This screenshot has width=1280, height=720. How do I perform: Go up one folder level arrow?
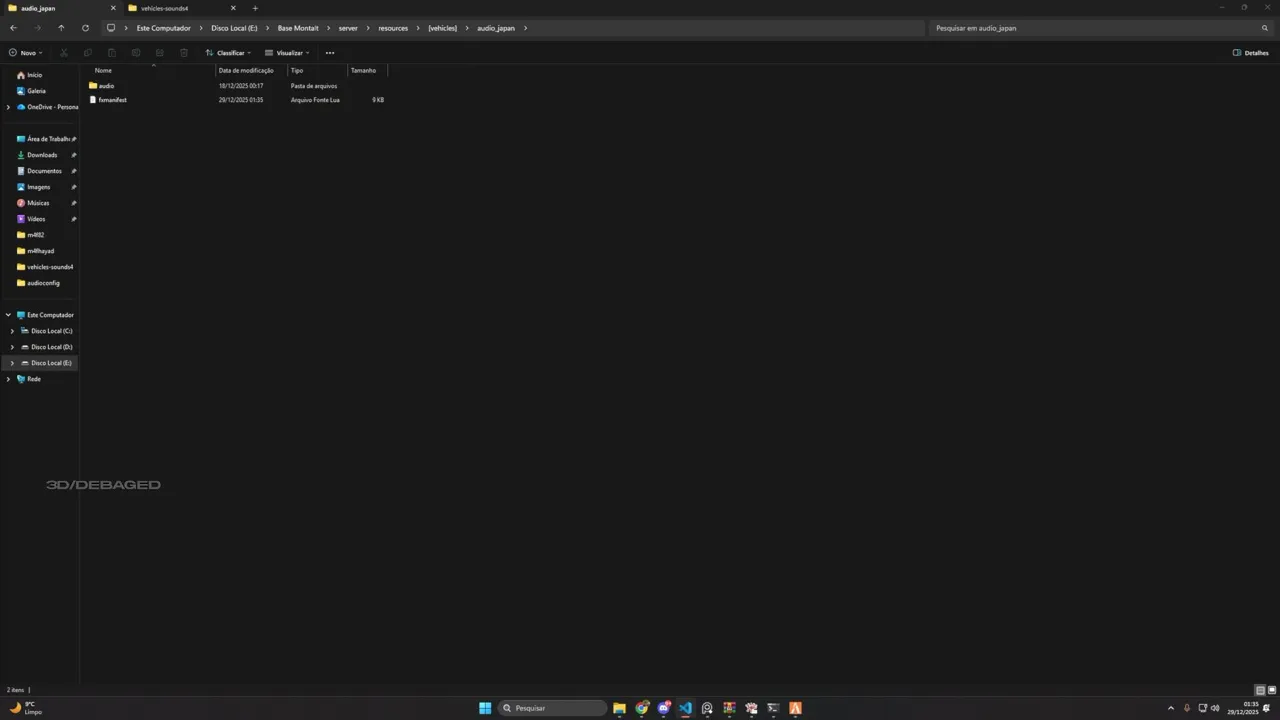coord(61,28)
